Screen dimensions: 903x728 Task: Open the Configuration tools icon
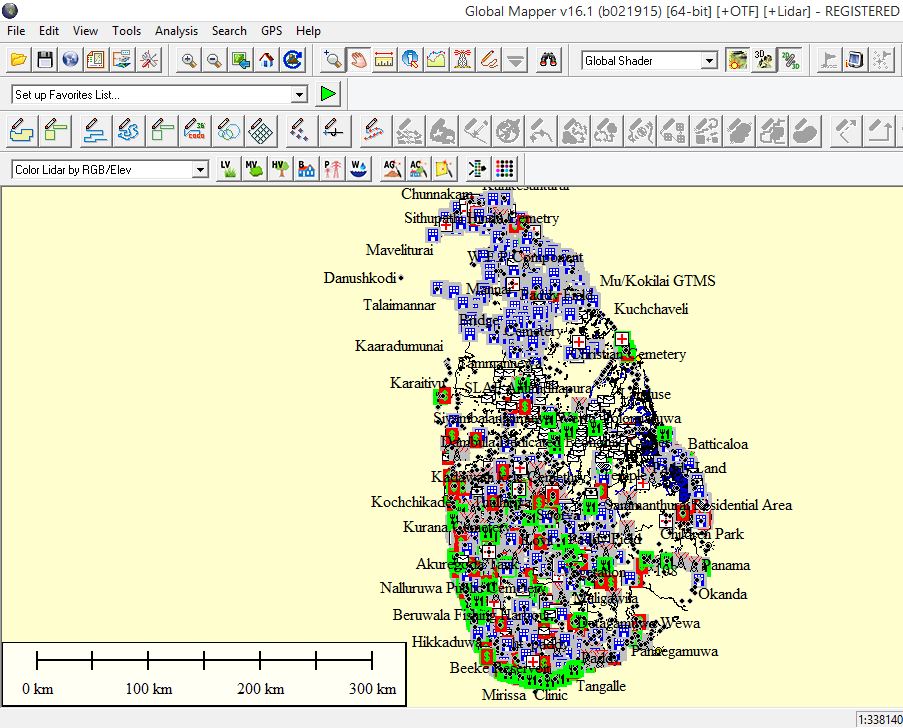pos(148,60)
